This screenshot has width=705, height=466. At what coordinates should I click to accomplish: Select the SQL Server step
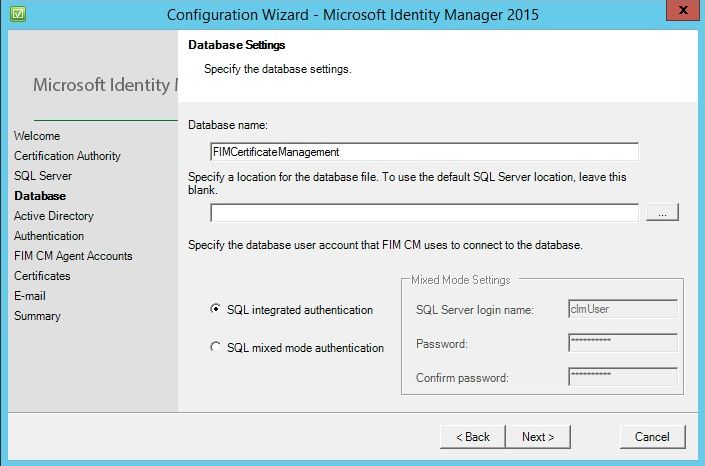coord(43,176)
